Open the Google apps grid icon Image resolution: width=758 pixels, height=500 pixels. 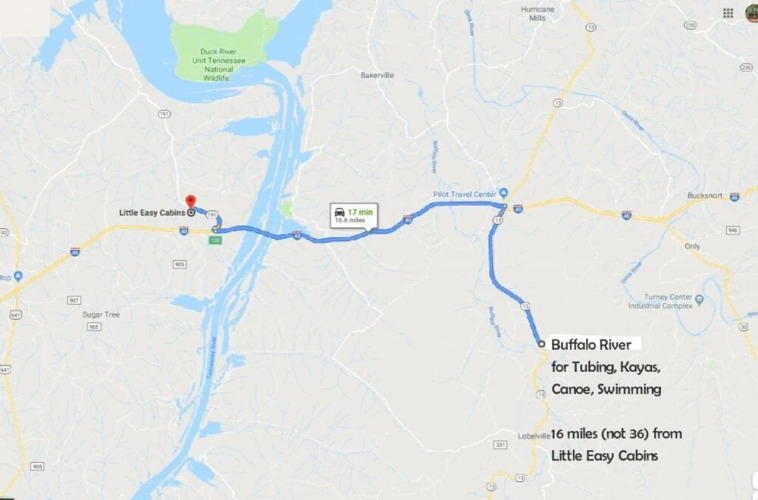click(x=728, y=13)
